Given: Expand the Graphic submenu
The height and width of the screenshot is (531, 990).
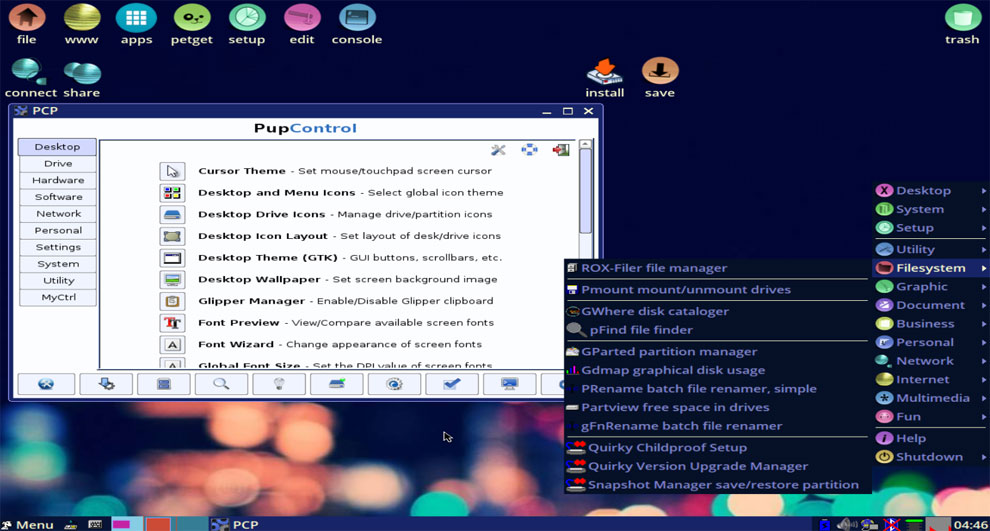Looking at the screenshot, I should pos(931,287).
